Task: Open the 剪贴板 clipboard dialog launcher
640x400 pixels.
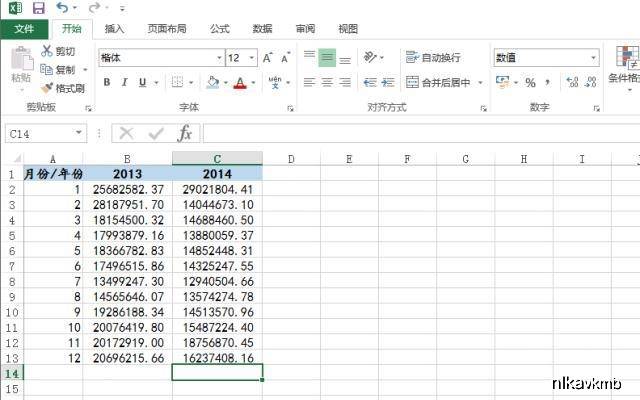Action: (x=88, y=108)
